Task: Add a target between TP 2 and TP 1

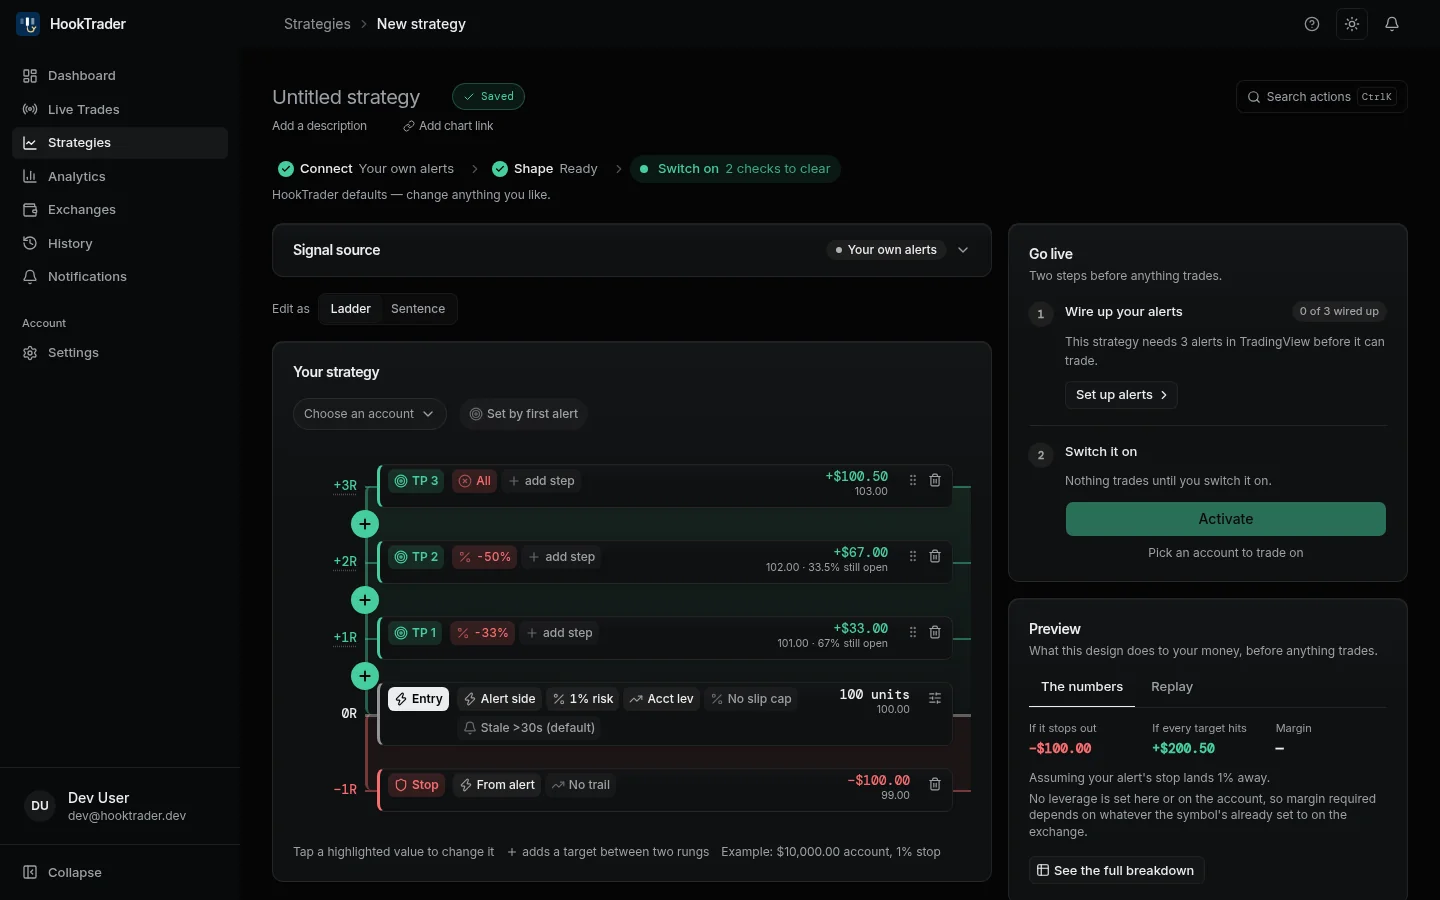Action: (365, 600)
